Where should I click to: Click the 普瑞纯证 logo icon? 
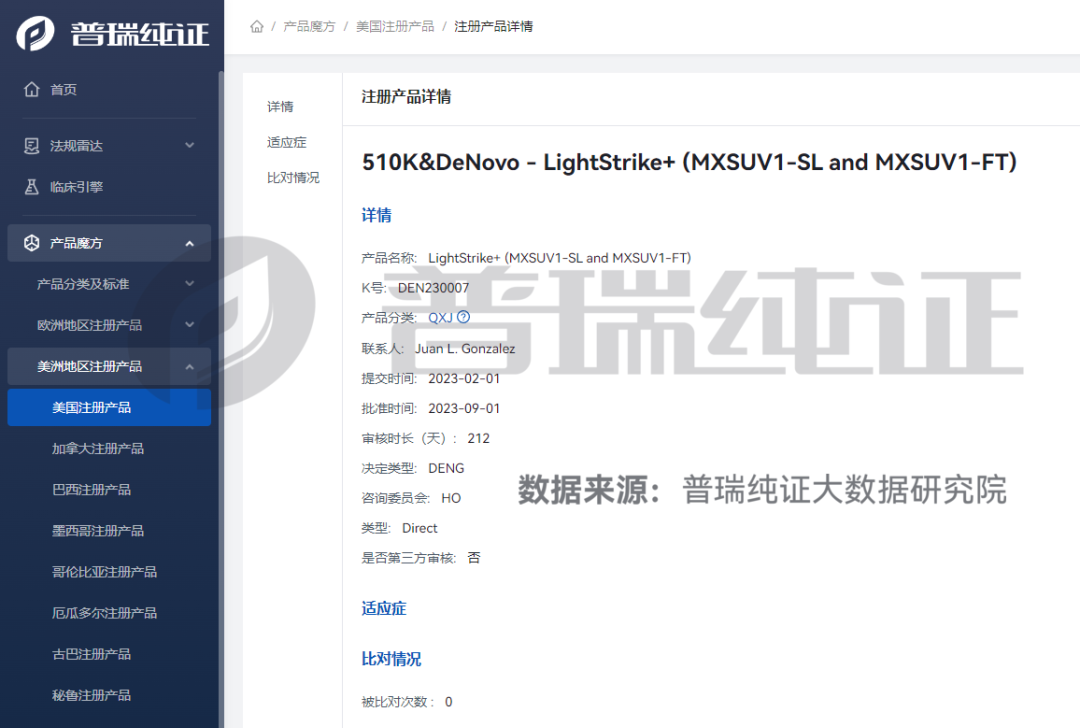point(35,33)
